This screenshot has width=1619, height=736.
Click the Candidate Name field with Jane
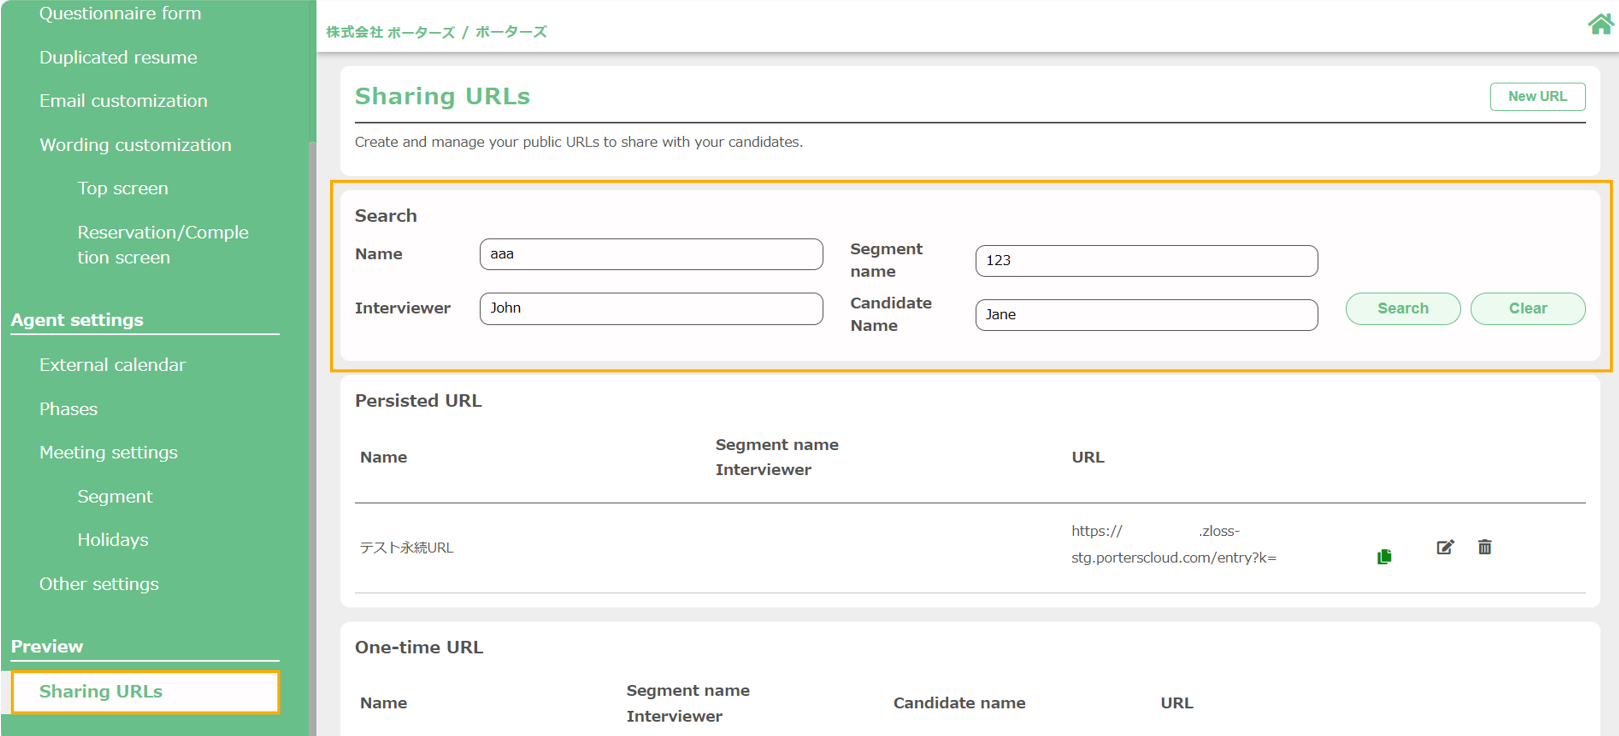[x=1146, y=315]
